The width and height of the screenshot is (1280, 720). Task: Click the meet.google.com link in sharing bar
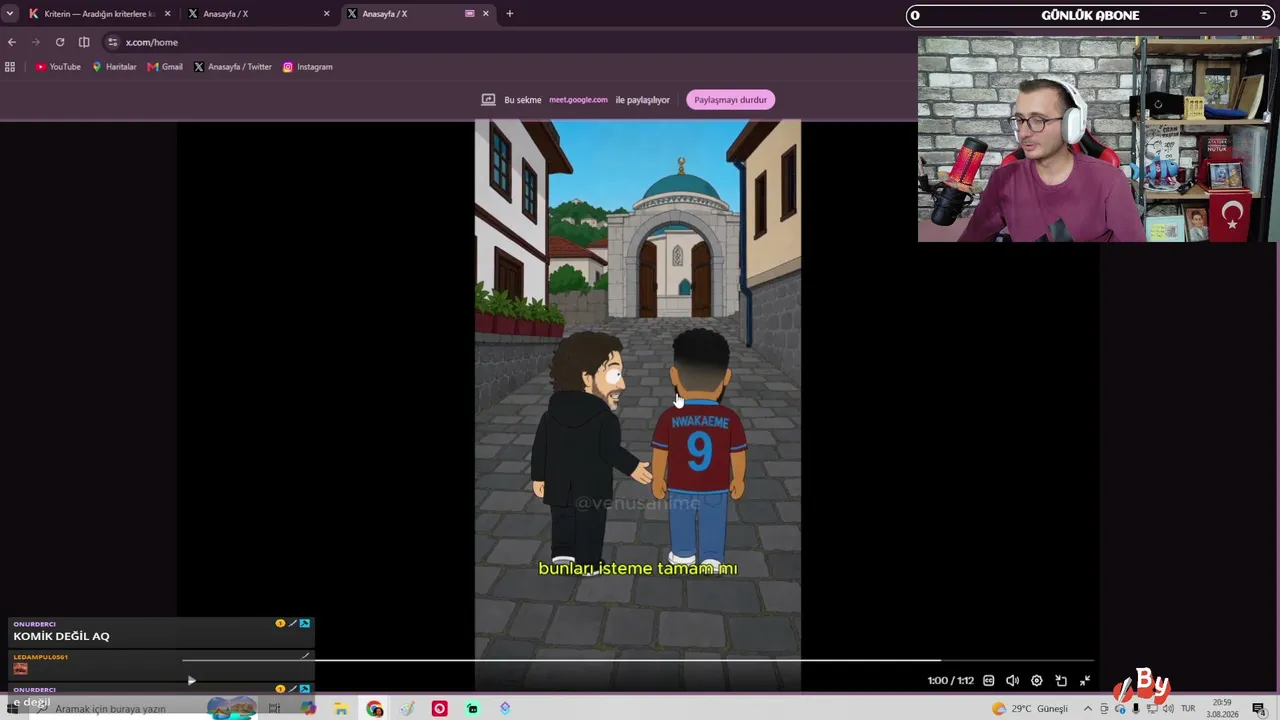coord(578,100)
